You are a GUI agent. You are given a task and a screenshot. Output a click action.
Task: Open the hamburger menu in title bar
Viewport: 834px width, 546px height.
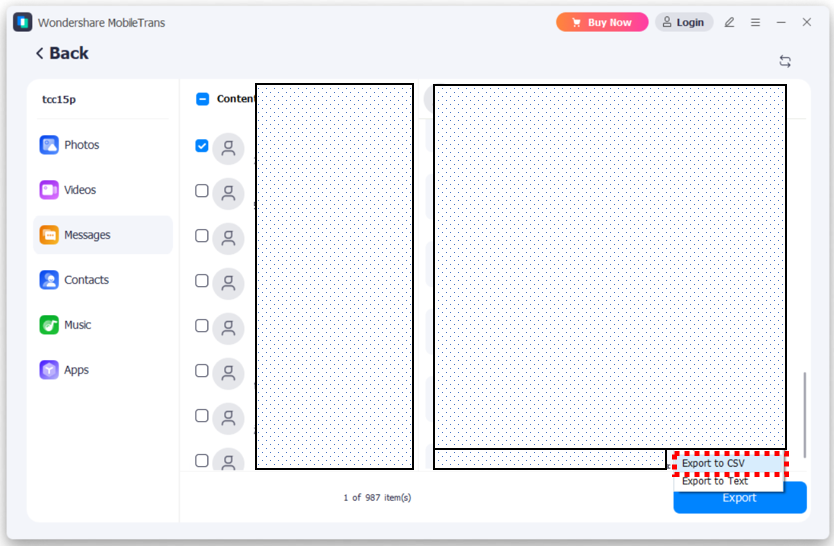pos(755,22)
